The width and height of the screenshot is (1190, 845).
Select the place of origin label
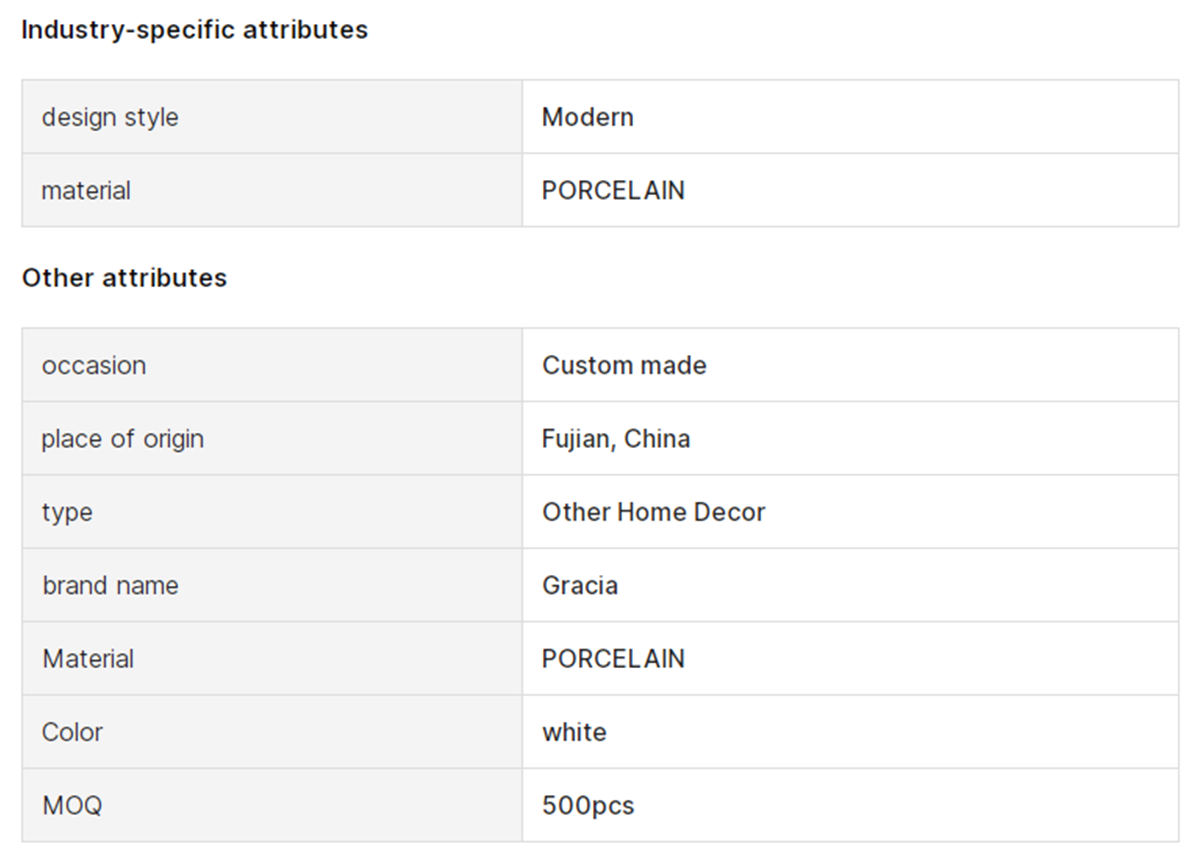122,439
